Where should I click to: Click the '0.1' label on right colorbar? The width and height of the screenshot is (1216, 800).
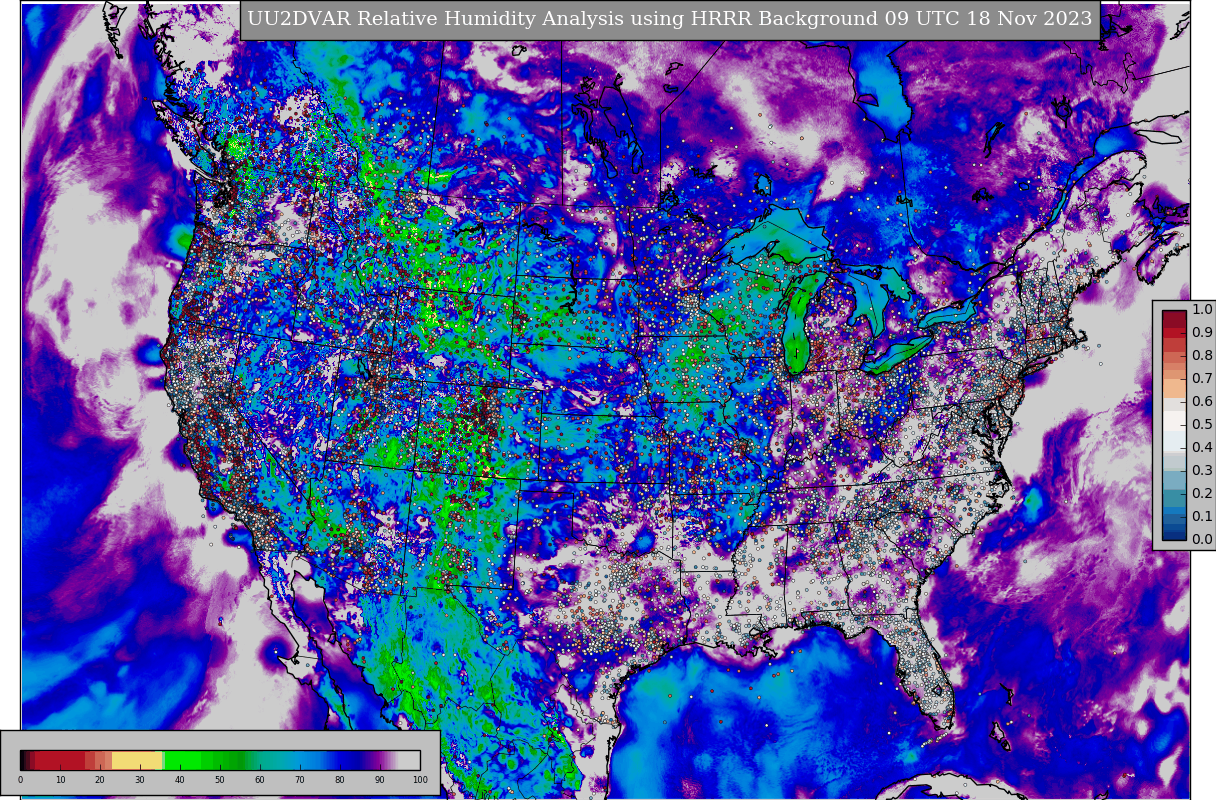click(1202, 516)
